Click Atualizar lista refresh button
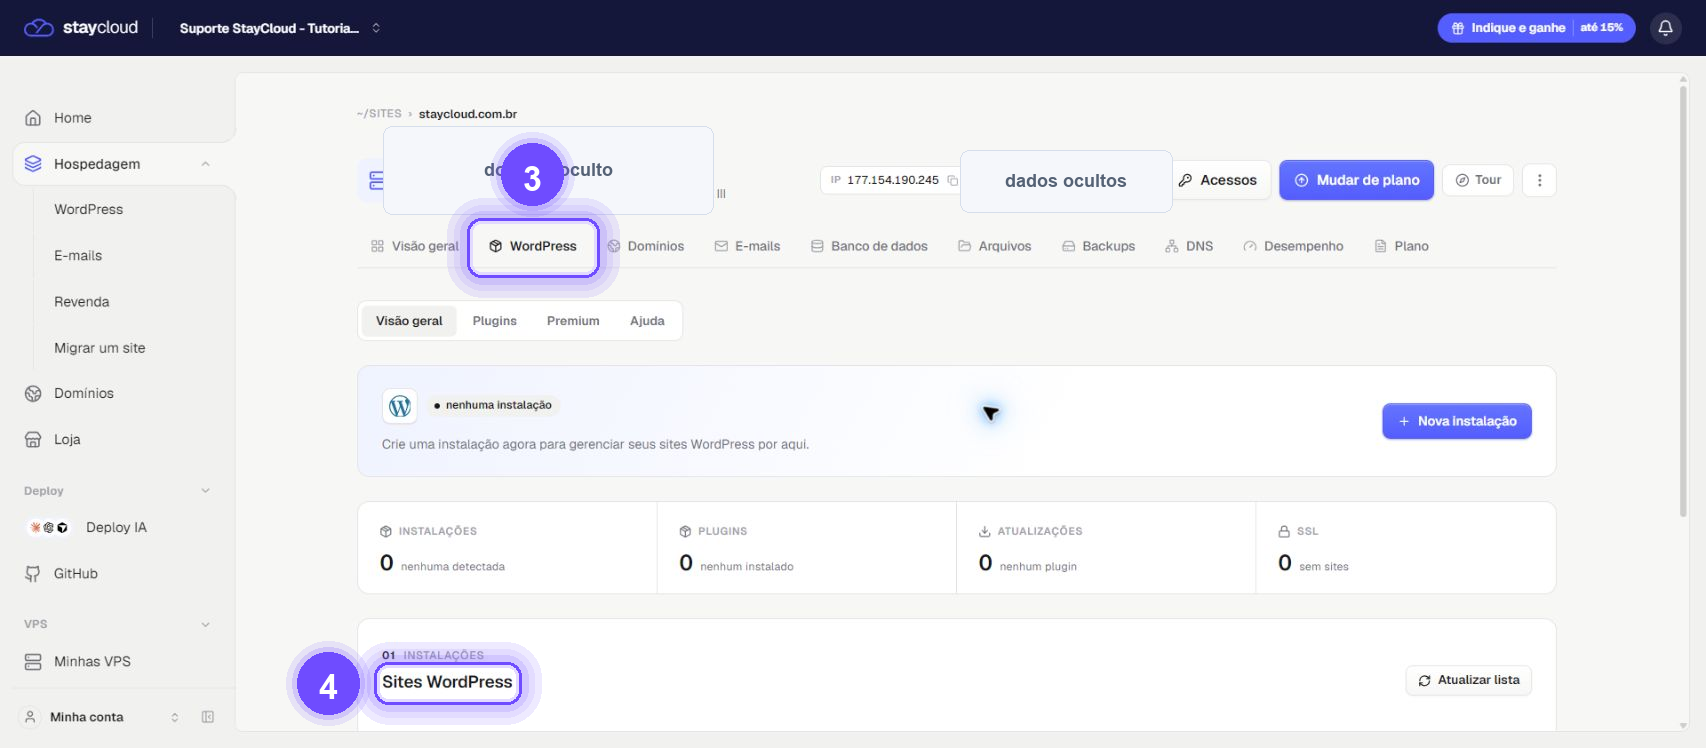 pyautogui.click(x=1468, y=680)
